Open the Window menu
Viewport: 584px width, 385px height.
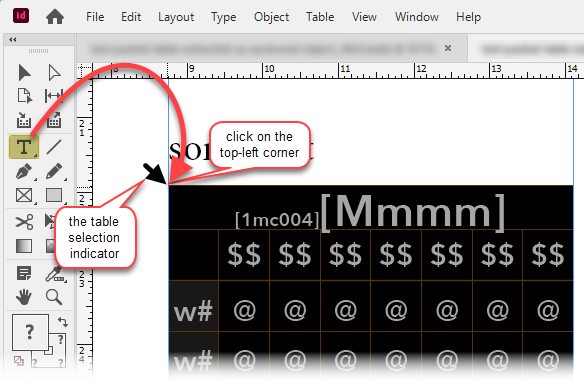417,17
